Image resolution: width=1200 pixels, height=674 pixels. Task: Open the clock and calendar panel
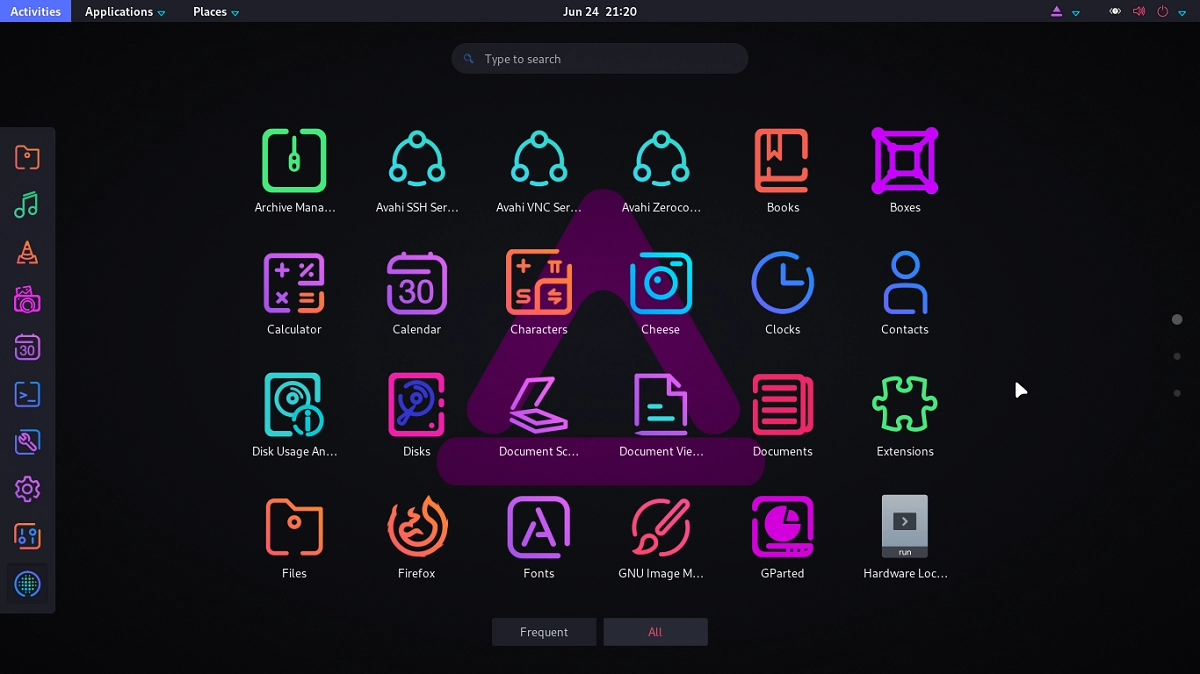pyautogui.click(x=600, y=12)
